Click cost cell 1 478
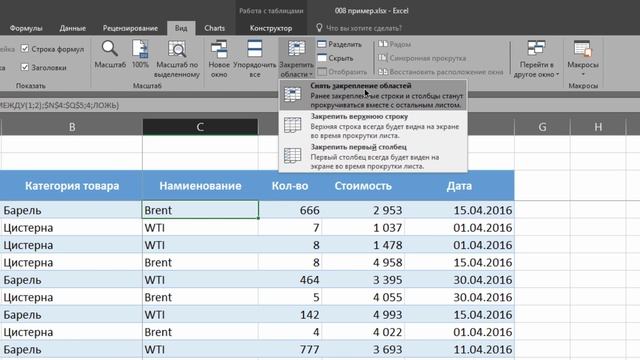This screenshot has height=360, width=640. tap(363, 245)
